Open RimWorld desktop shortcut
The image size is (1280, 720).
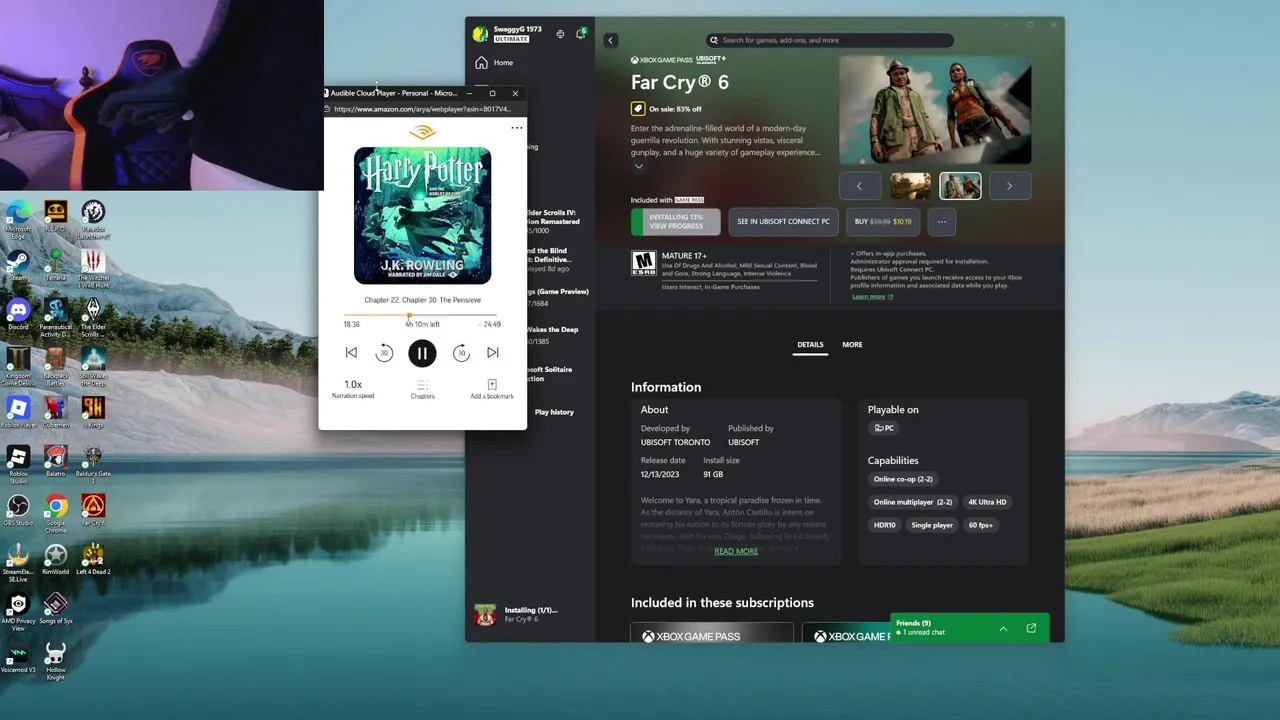(55, 560)
